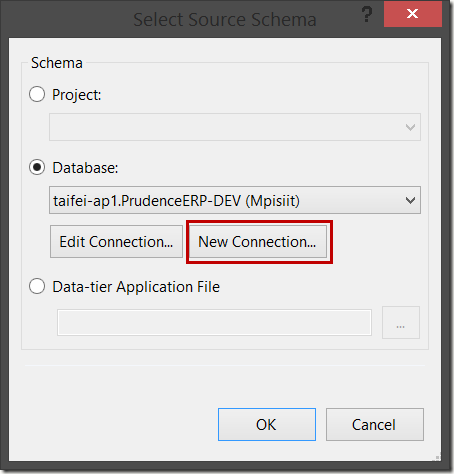Choose the Data-tier Application File radio
The image size is (454, 474).
[37, 286]
